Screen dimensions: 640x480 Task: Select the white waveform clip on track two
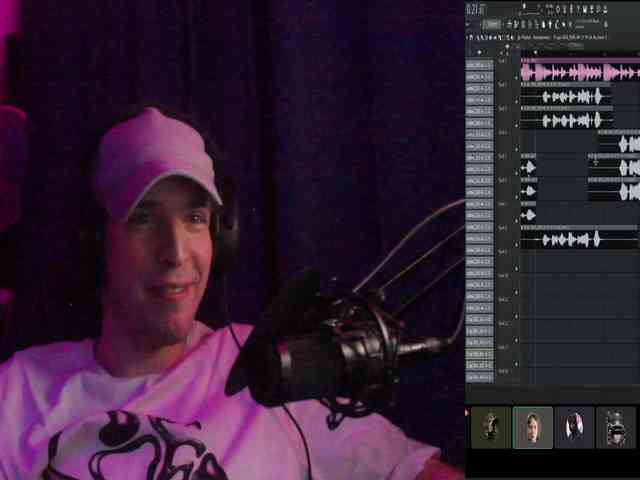tap(572, 96)
